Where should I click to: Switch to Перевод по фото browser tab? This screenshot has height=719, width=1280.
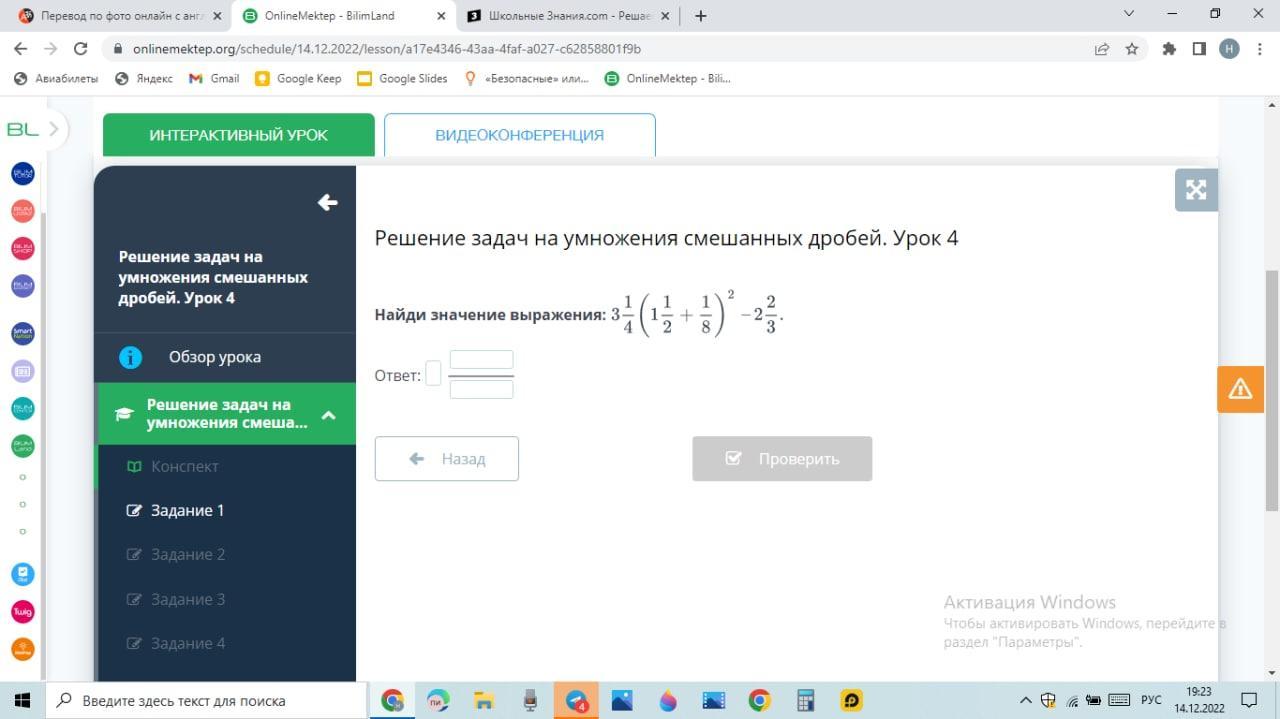pyautogui.click(x=118, y=16)
